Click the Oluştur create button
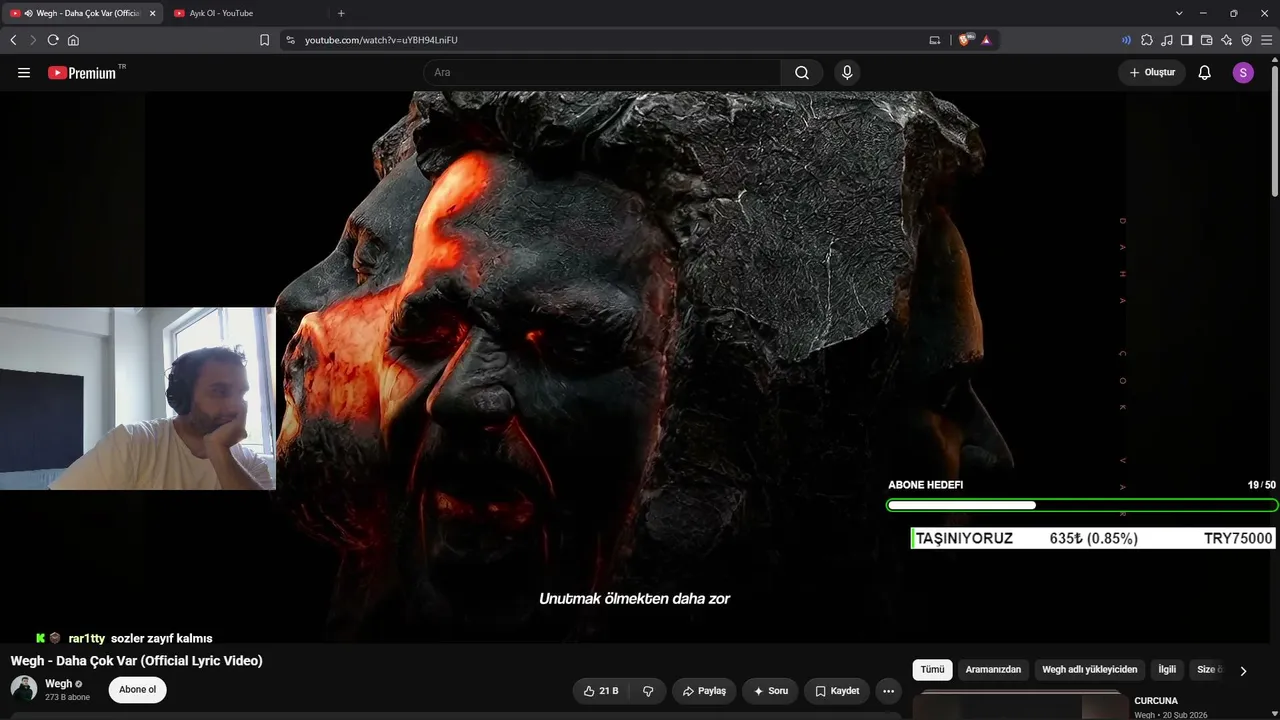Viewport: 1280px width, 720px height. [1152, 73]
